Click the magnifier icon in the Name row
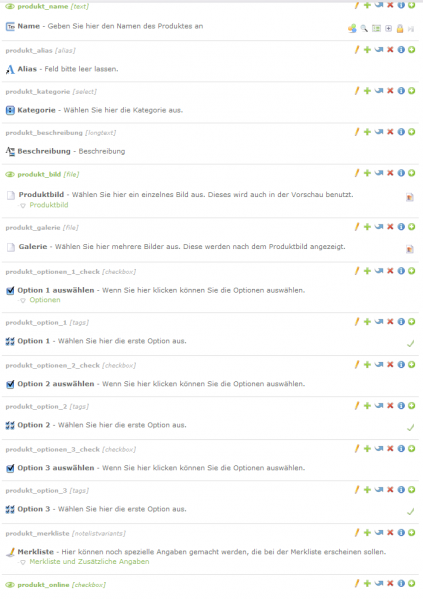The height and width of the screenshot is (599, 423). tap(364, 29)
